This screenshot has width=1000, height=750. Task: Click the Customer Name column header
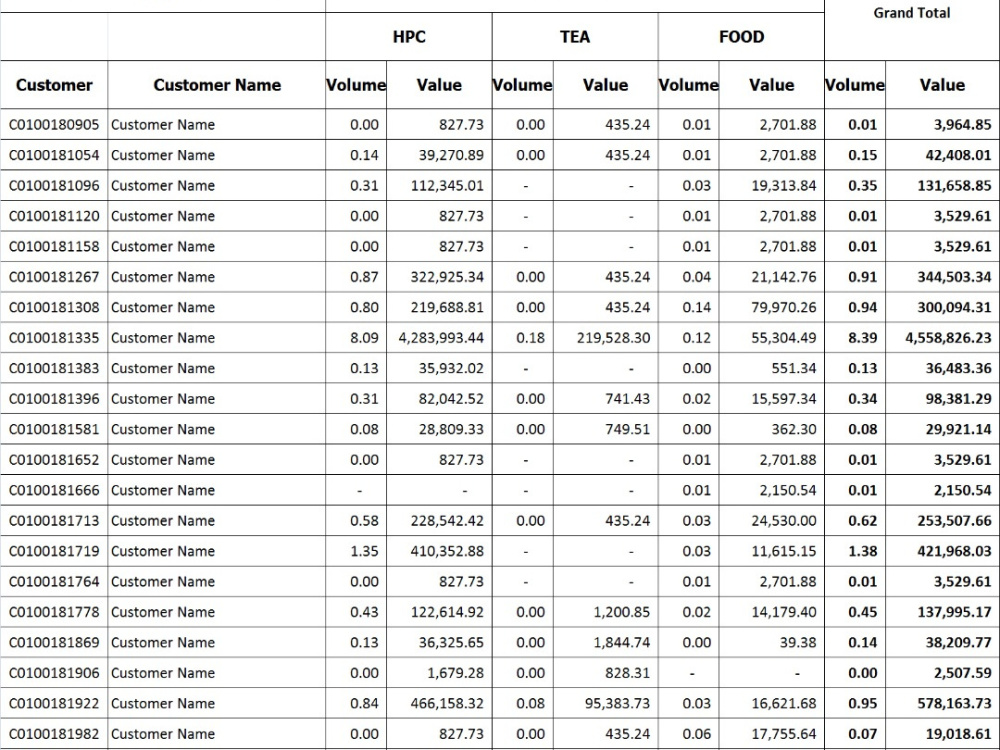(217, 85)
